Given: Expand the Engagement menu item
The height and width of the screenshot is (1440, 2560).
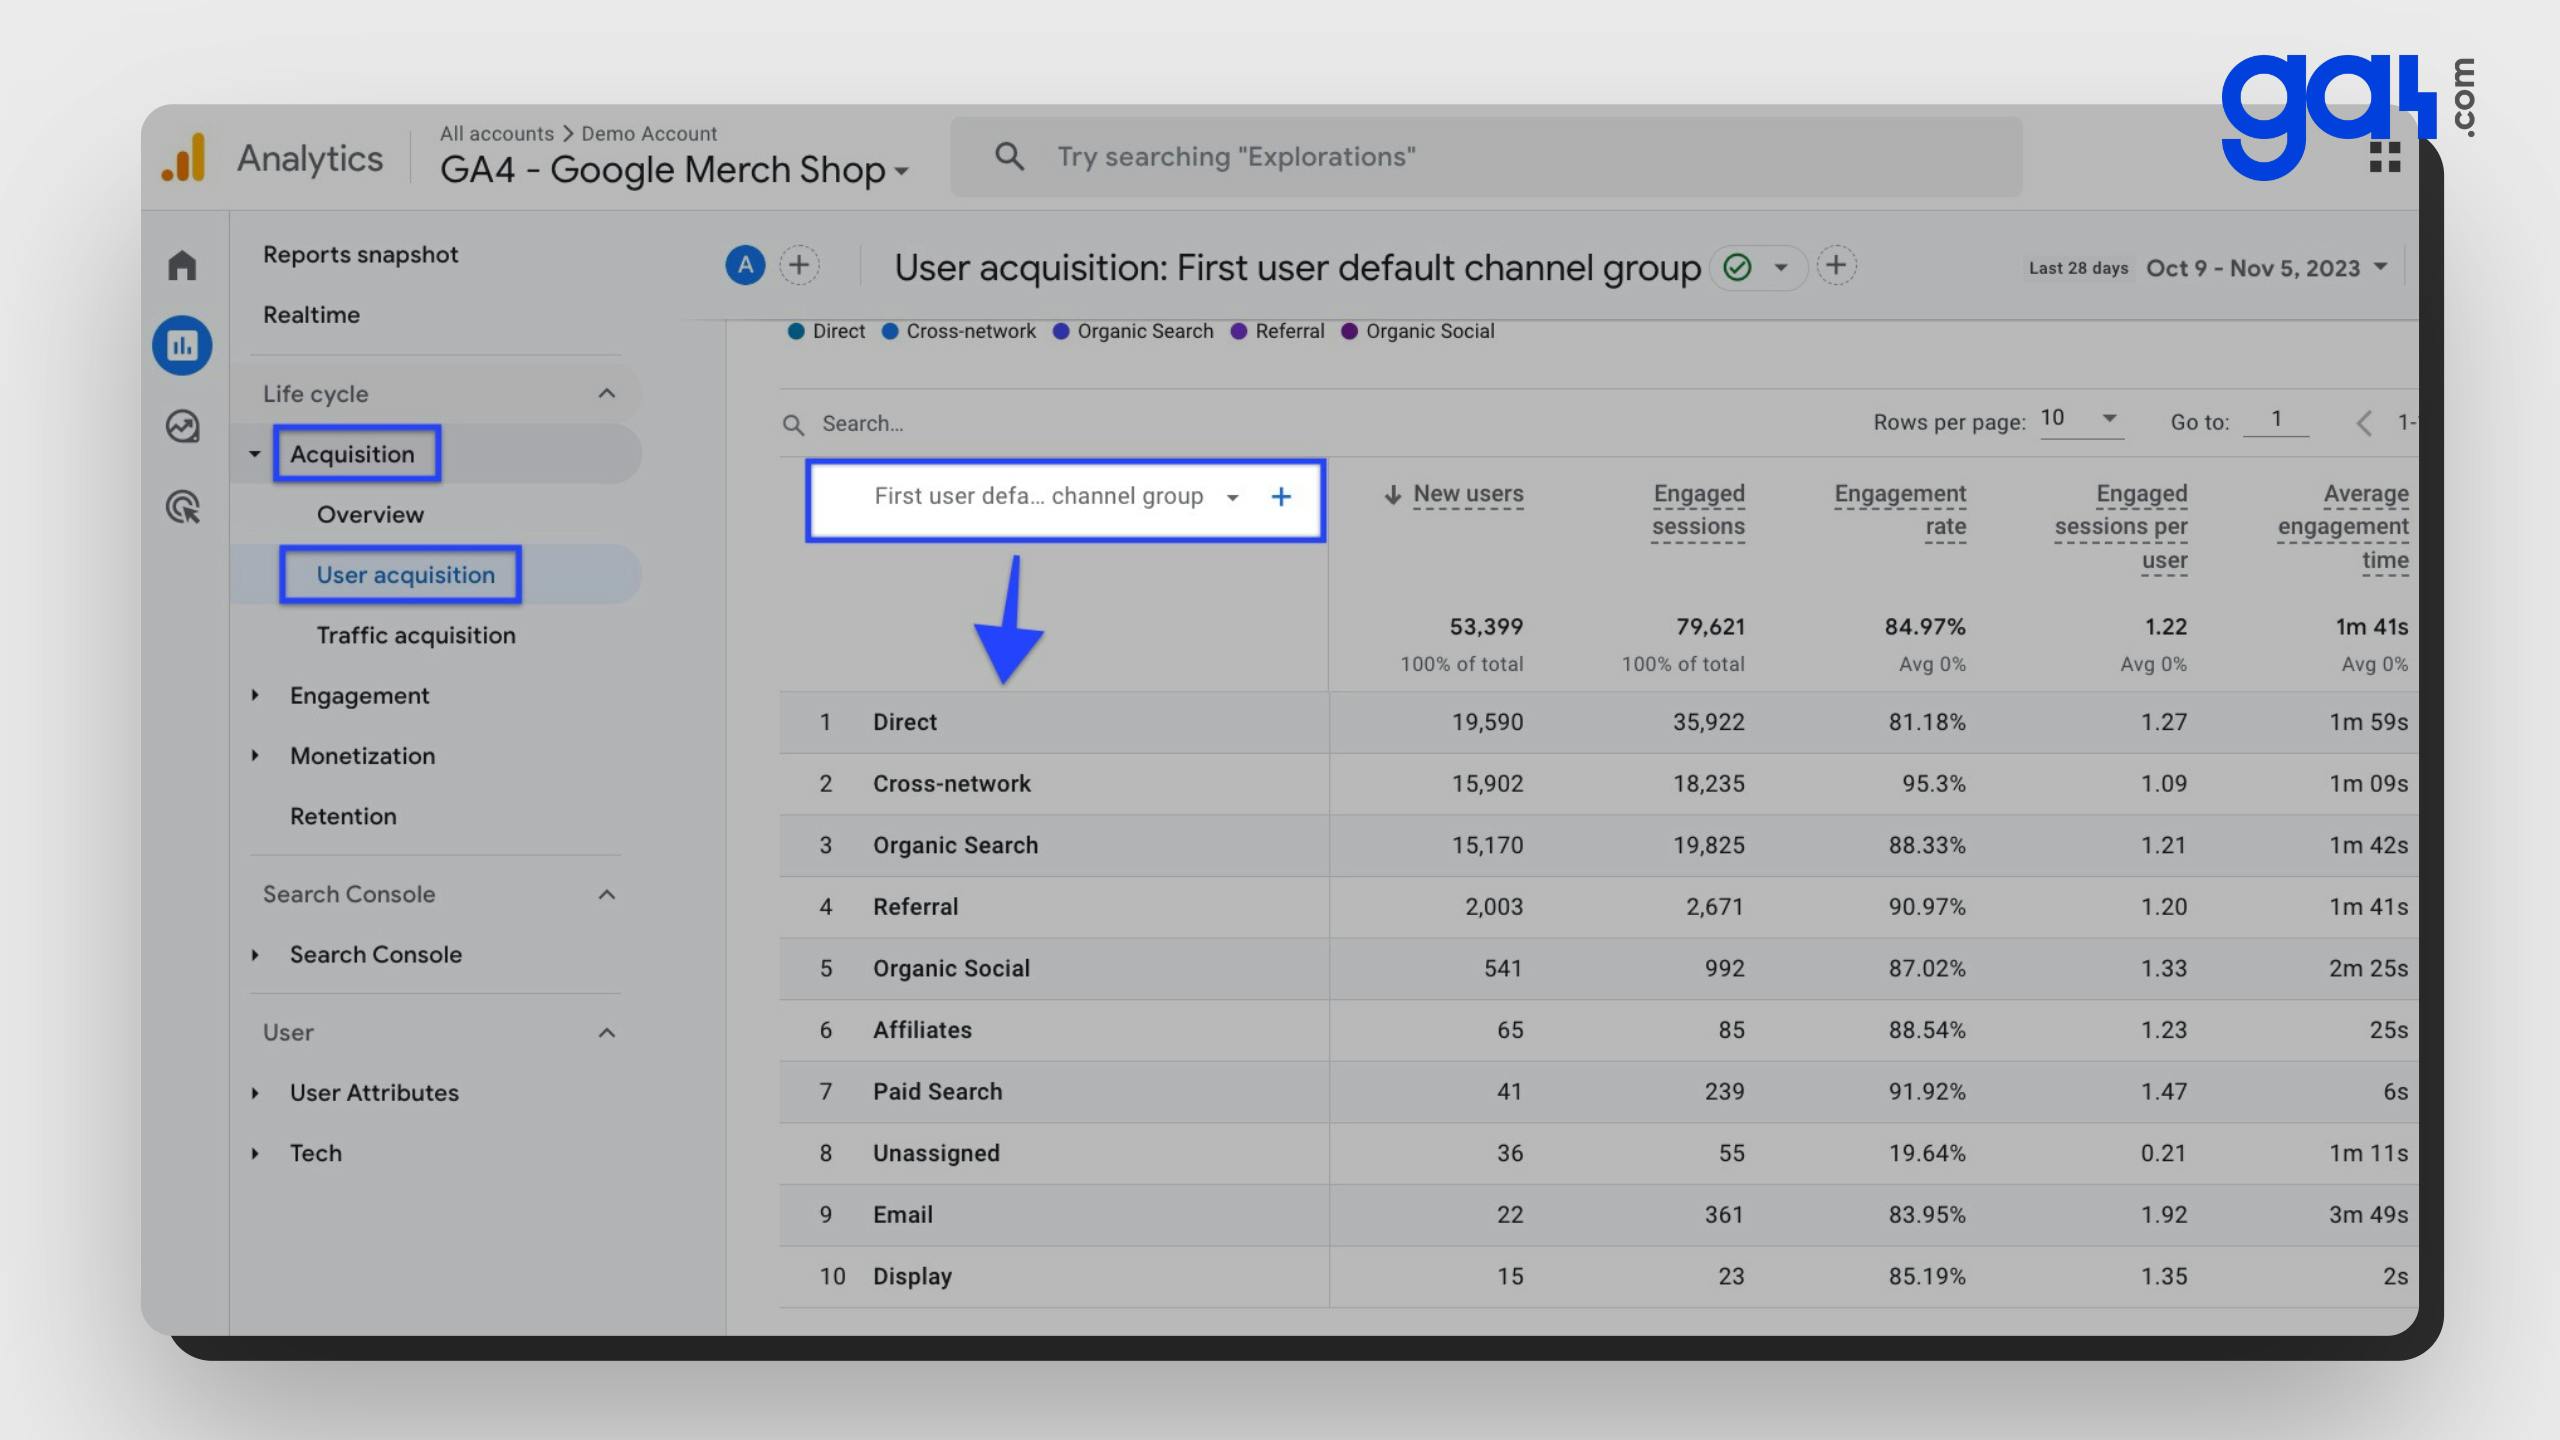Looking at the screenshot, I should (x=359, y=696).
